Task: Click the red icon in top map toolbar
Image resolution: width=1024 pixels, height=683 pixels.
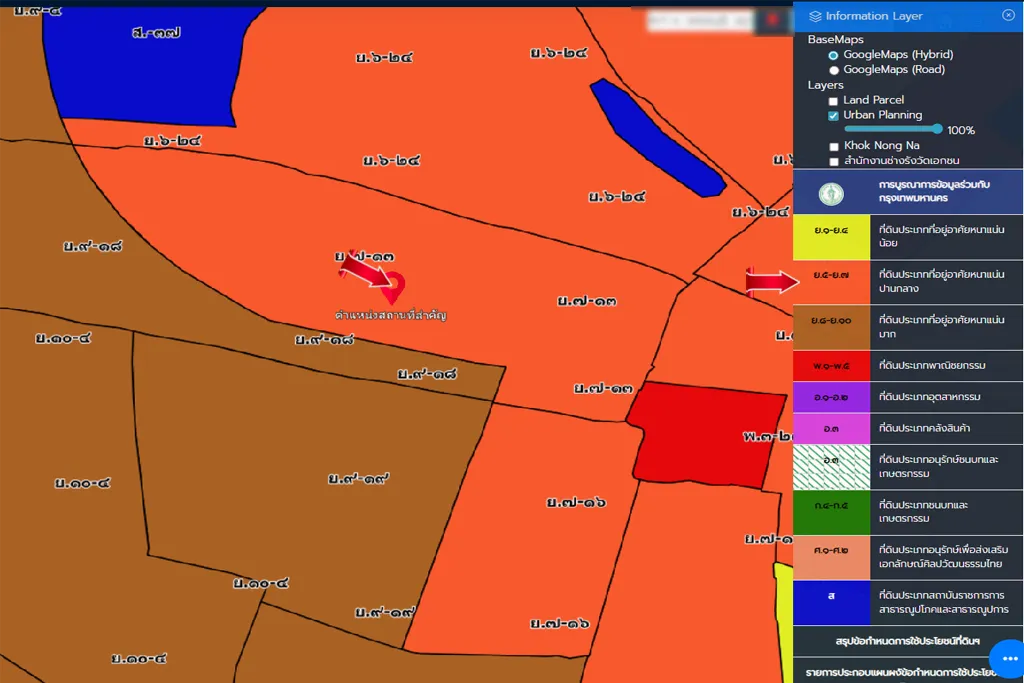Action: point(773,20)
